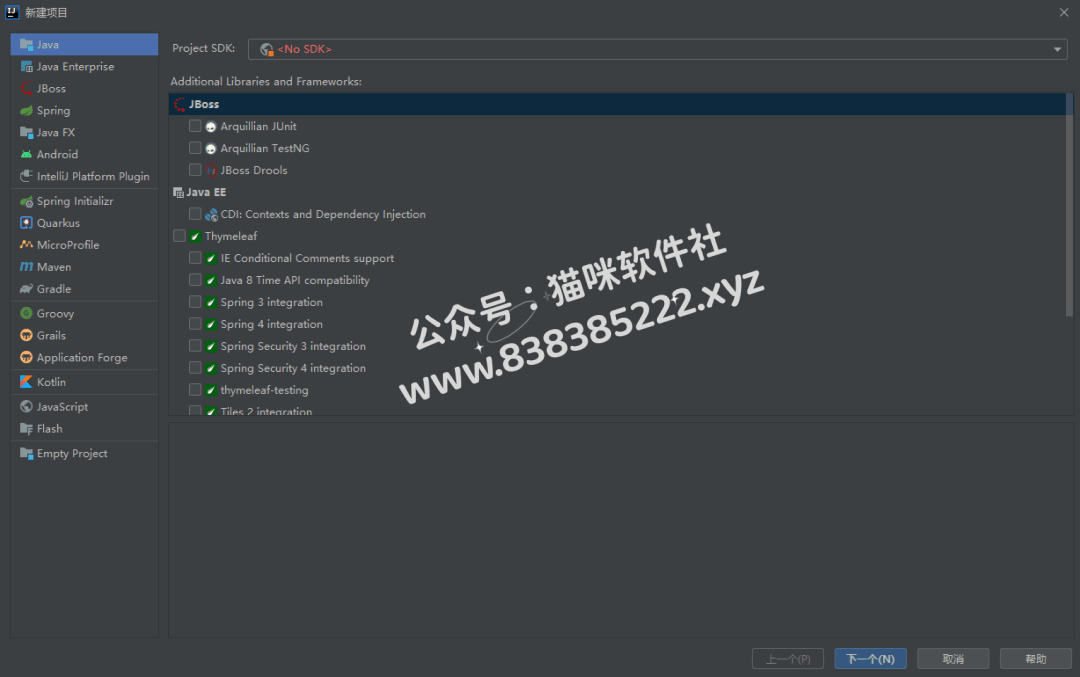Close the 新建项目 dialog window
This screenshot has height=677, width=1080.
click(1063, 12)
